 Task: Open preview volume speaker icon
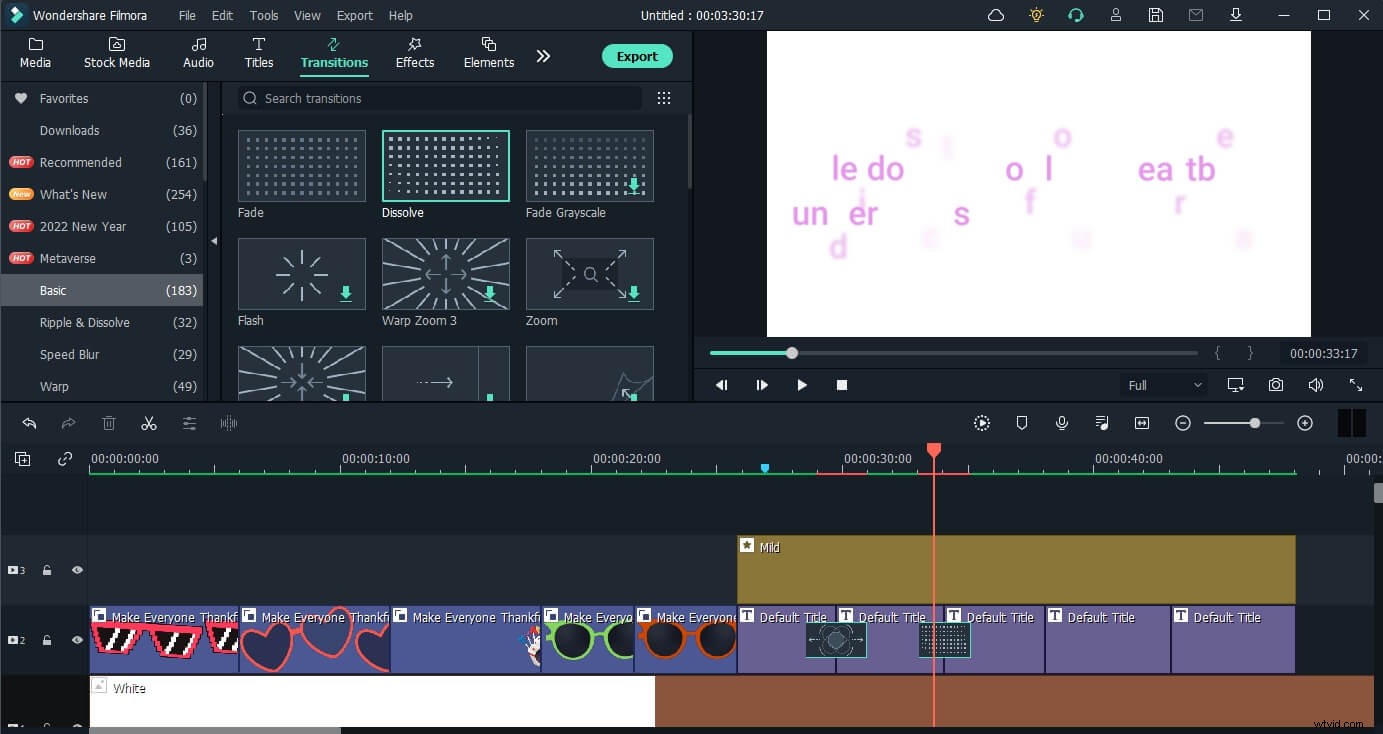(x=1316, y=385)
